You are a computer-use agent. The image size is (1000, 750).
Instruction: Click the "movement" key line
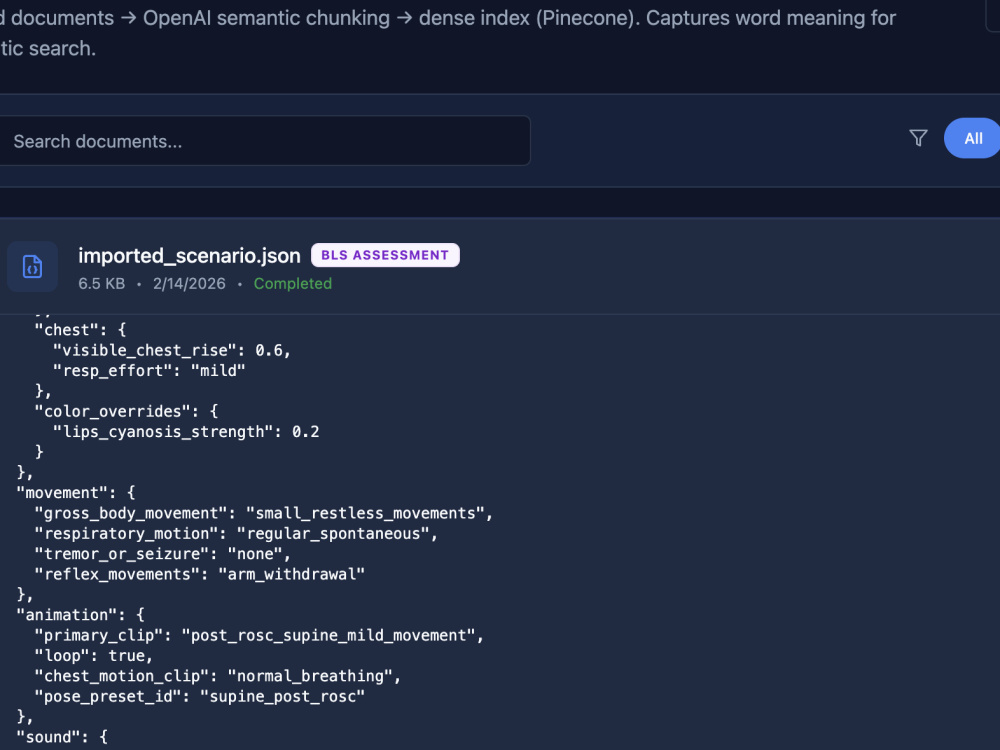[x=76, y=493]
